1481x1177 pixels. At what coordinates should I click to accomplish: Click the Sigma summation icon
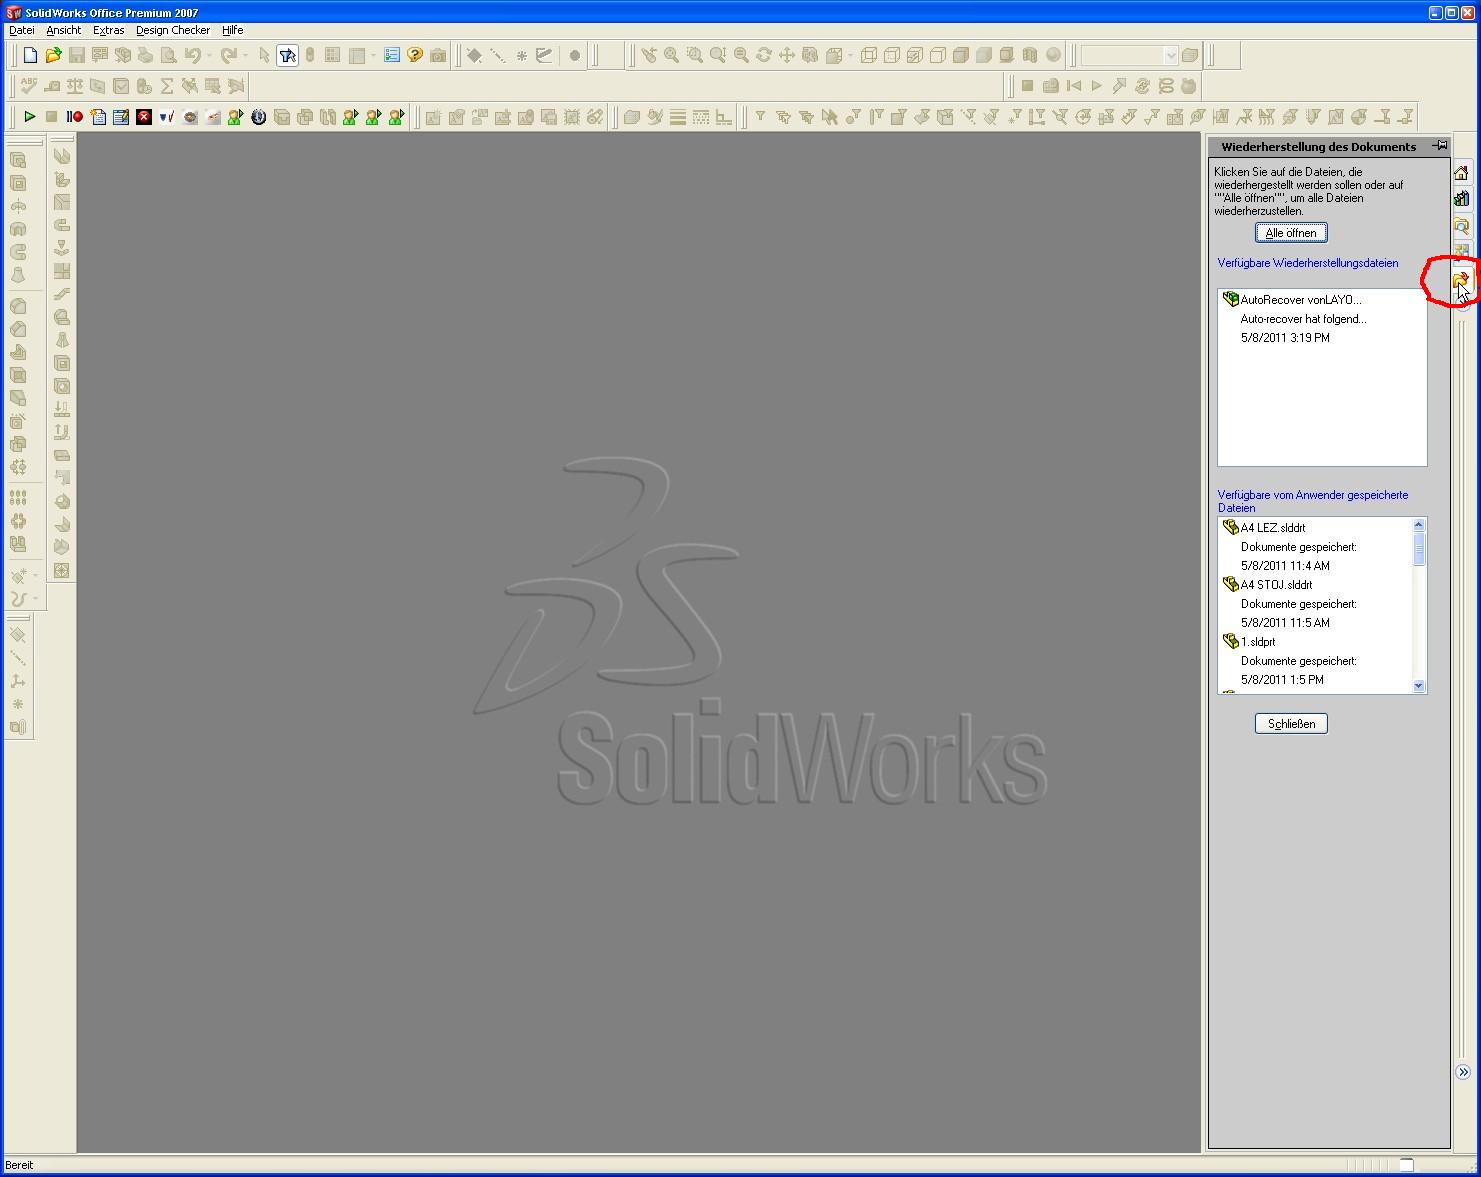click(x=167, y=86)
